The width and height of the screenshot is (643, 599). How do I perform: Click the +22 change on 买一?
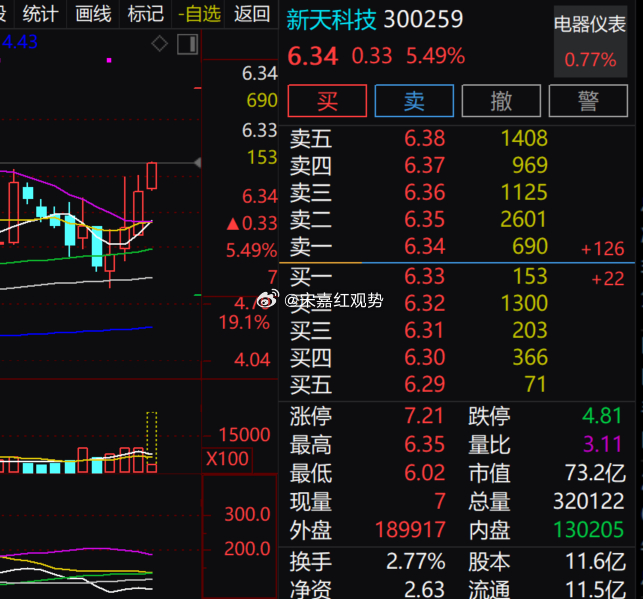click(x=607, y=279)
